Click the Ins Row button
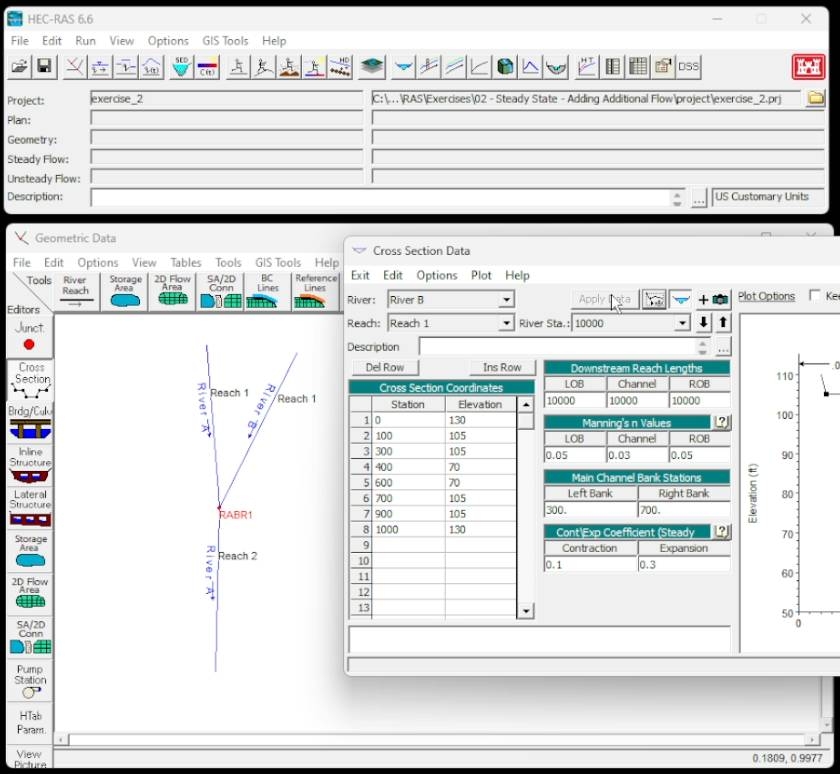 (x=502, y=368)
